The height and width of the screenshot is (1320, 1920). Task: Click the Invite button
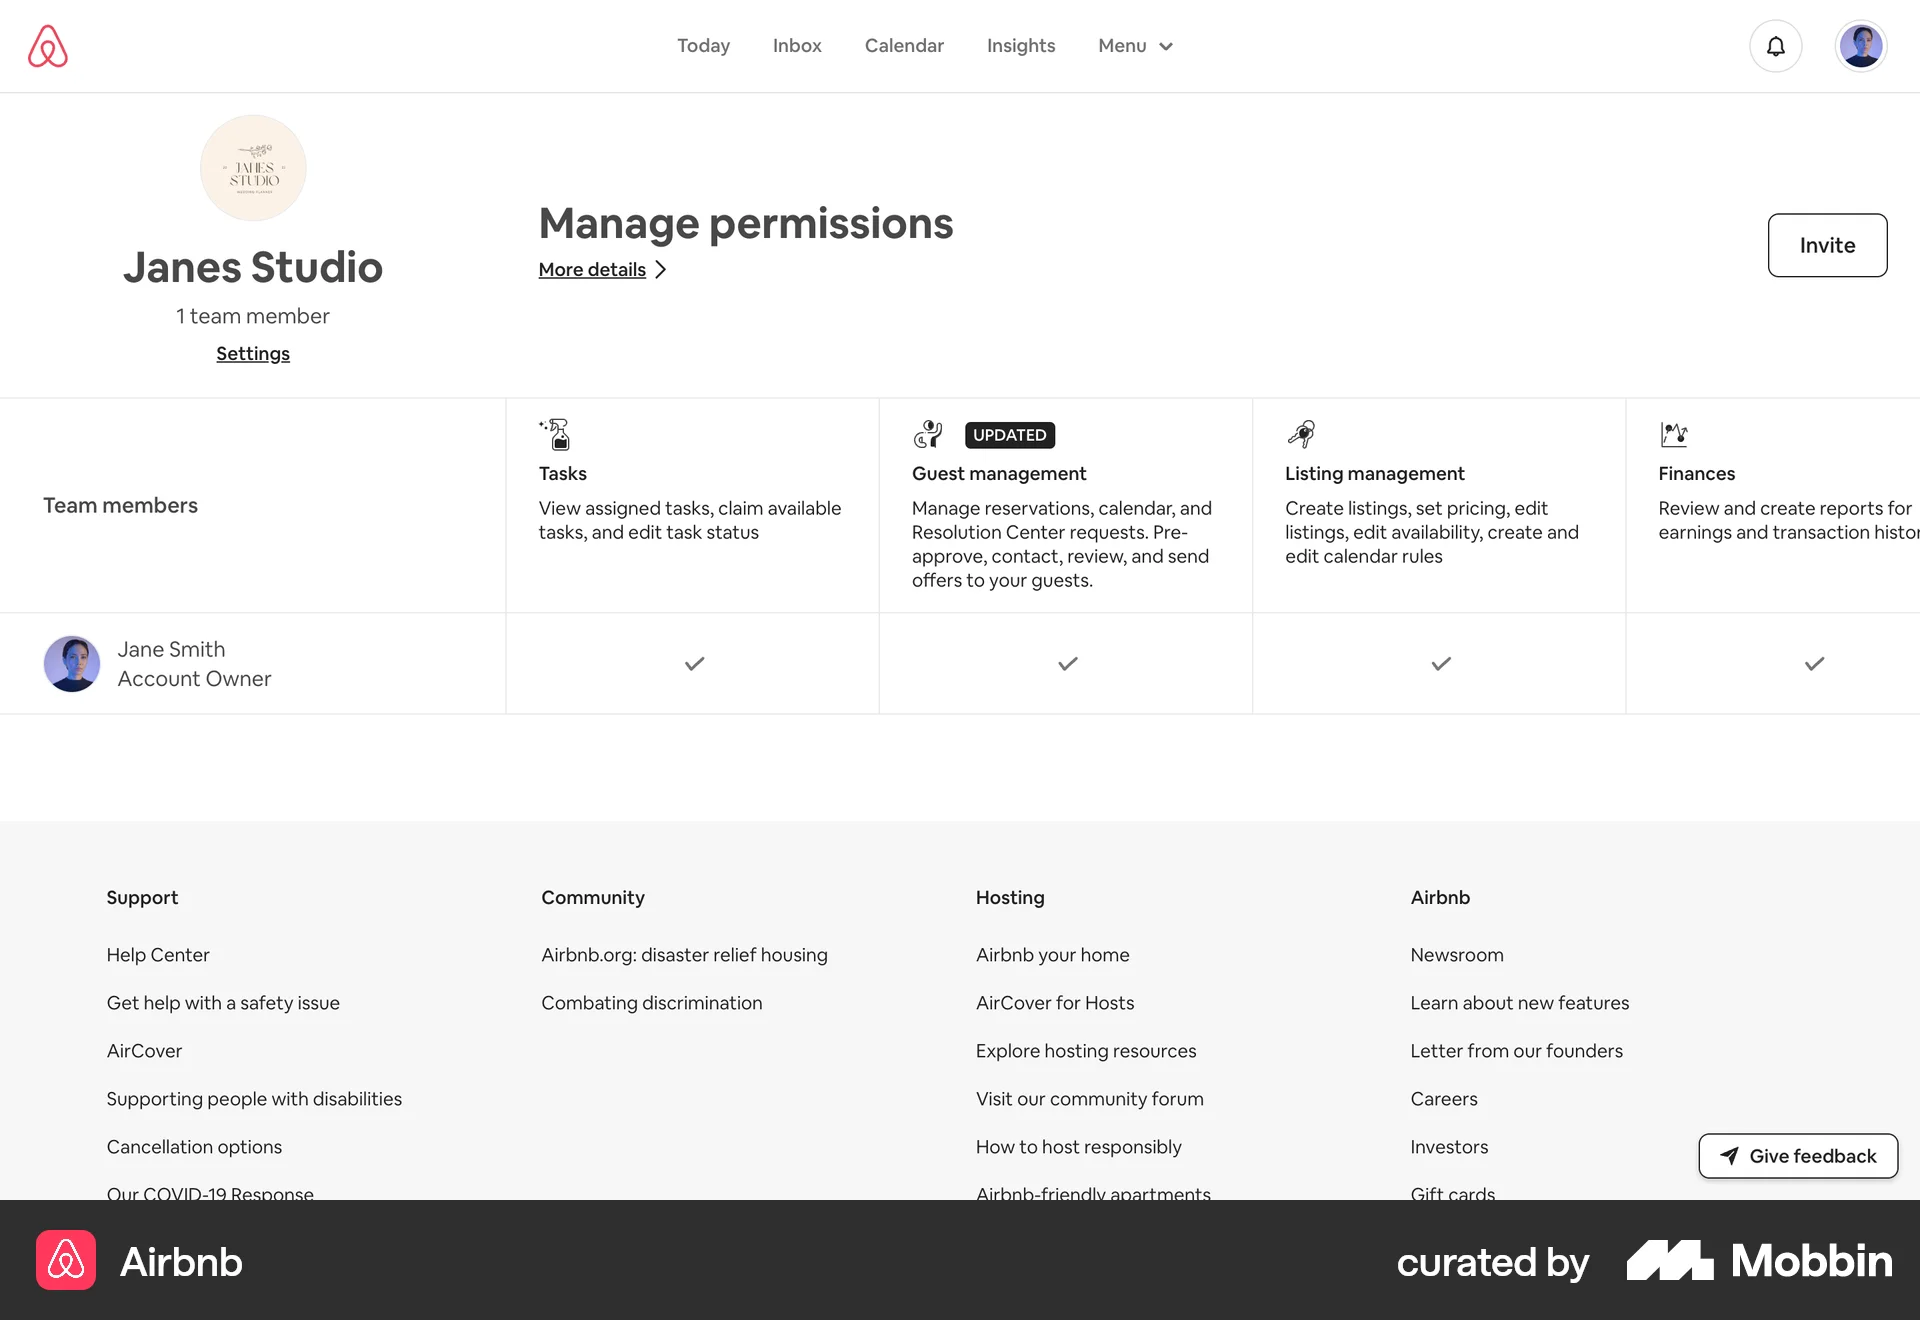[x=1827, y=245]
